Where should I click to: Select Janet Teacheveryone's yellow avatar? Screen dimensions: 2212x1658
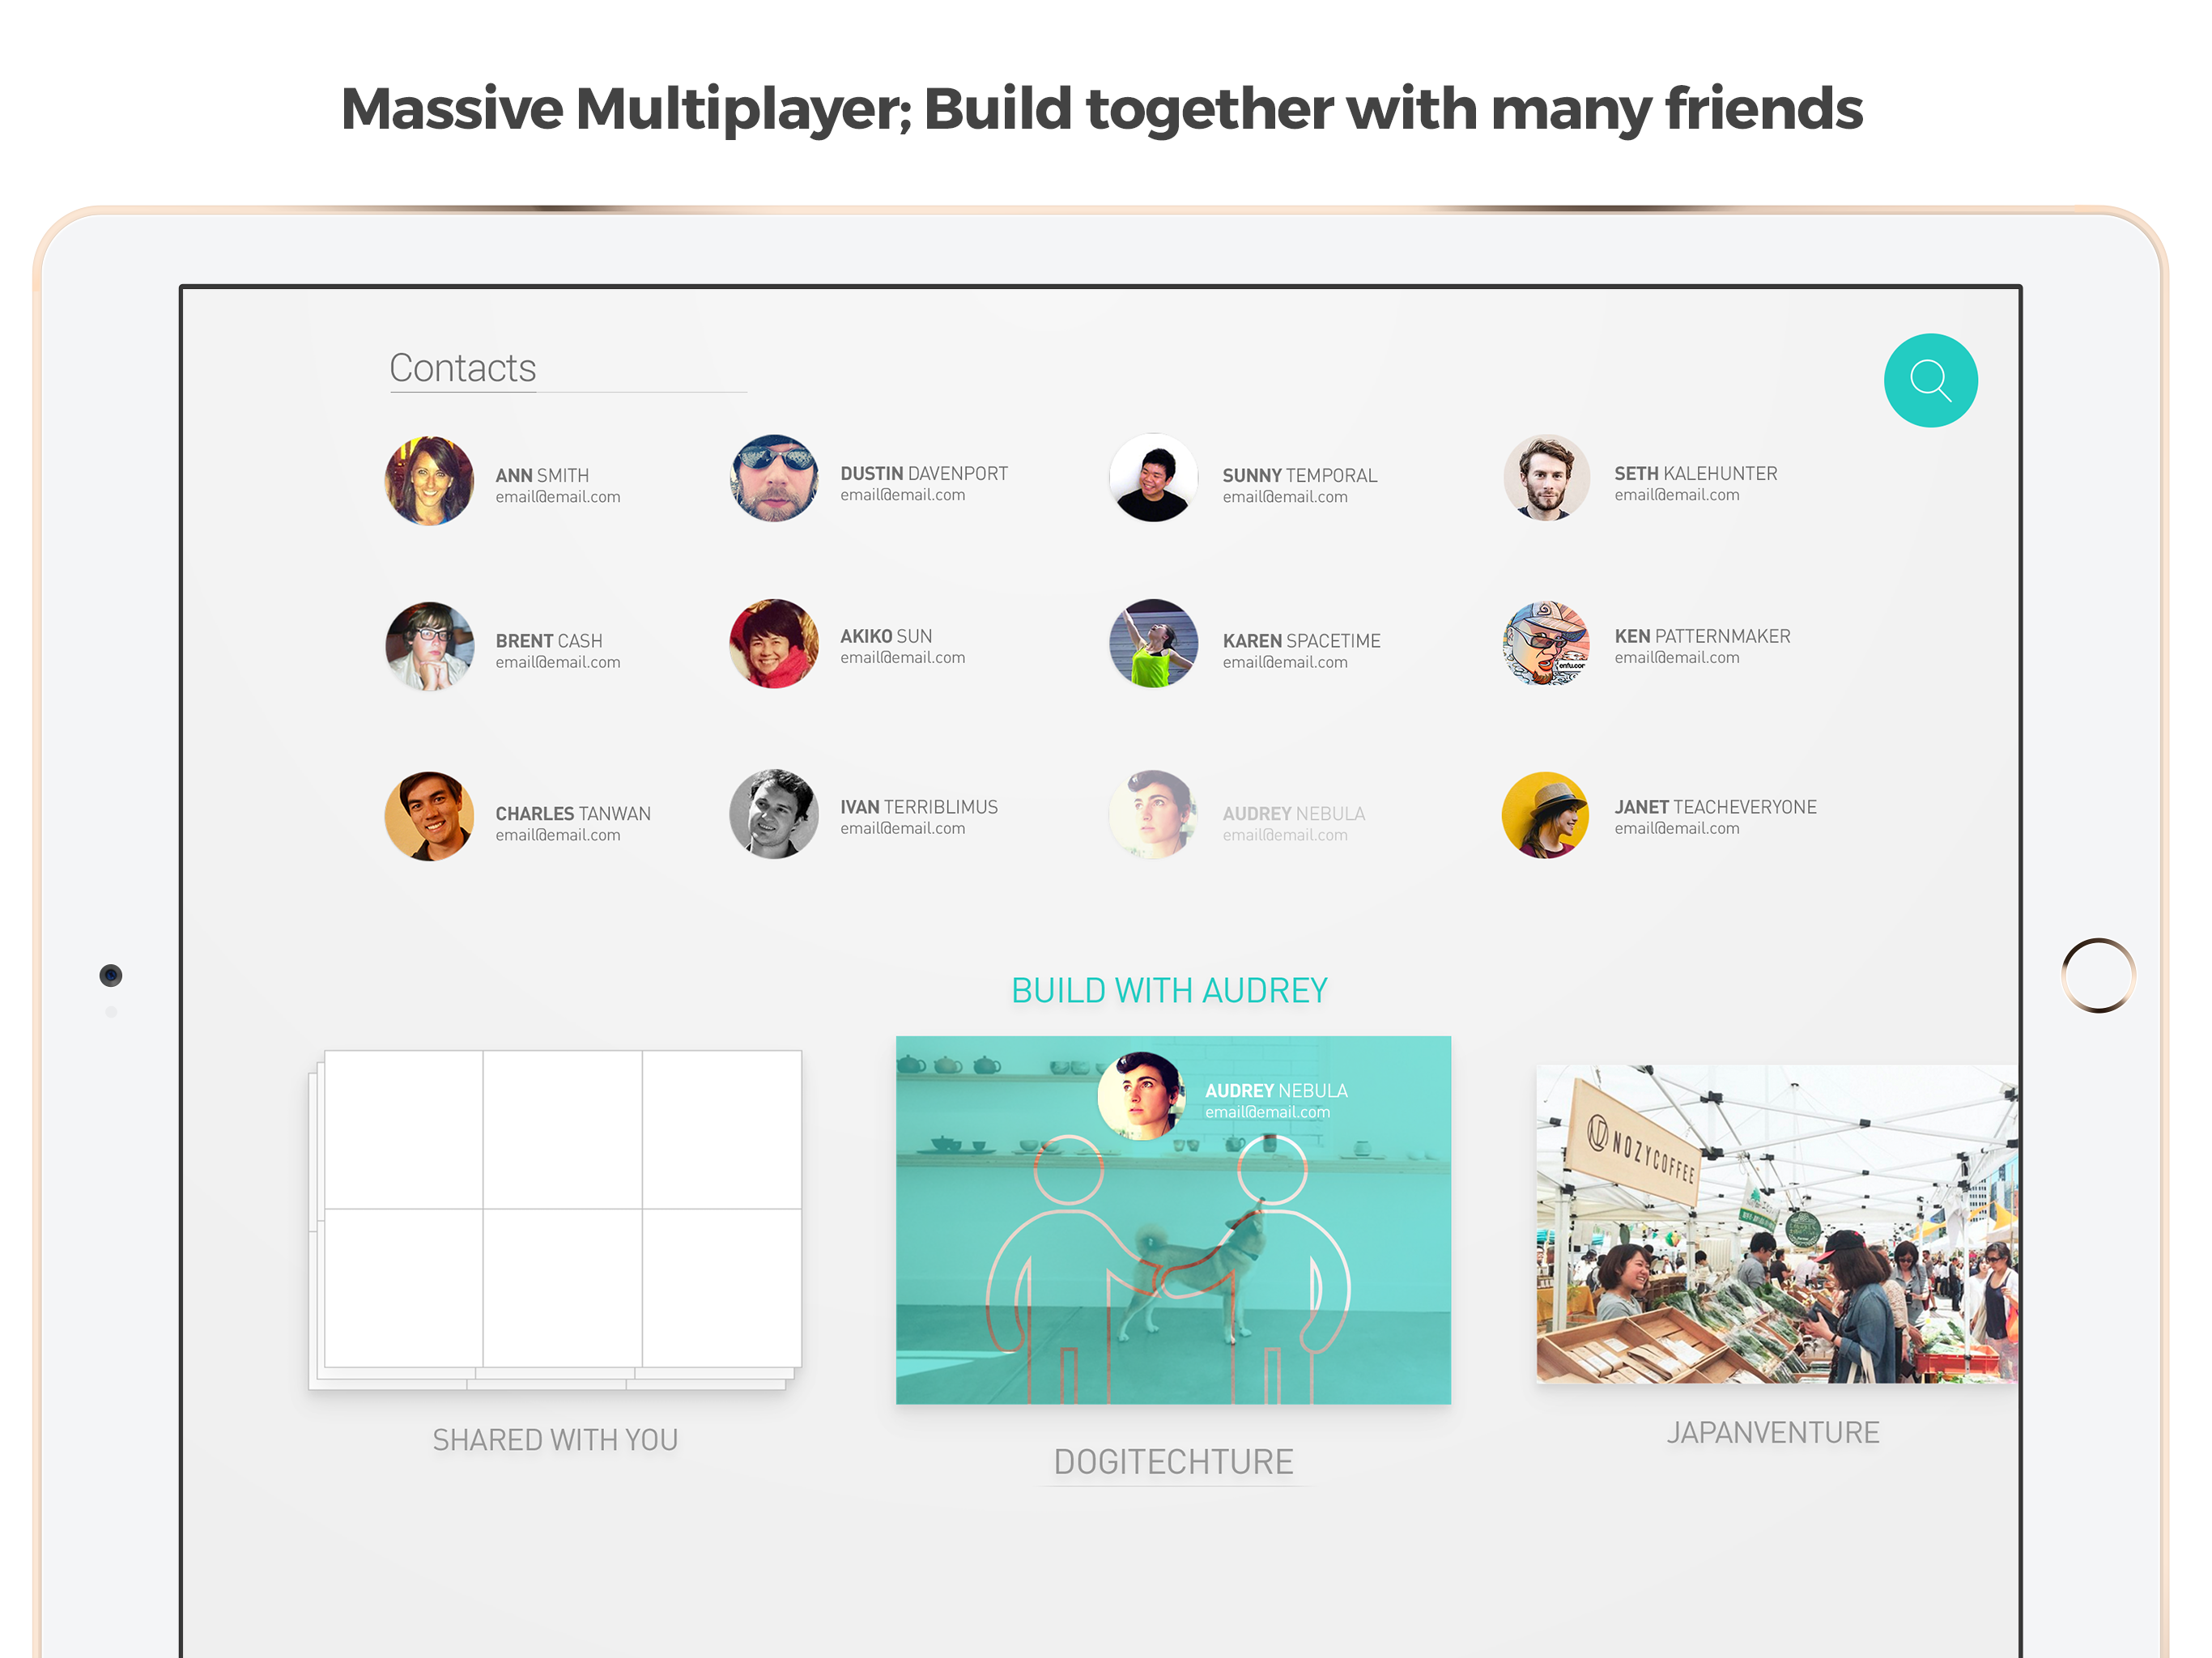coord(1546,814)
